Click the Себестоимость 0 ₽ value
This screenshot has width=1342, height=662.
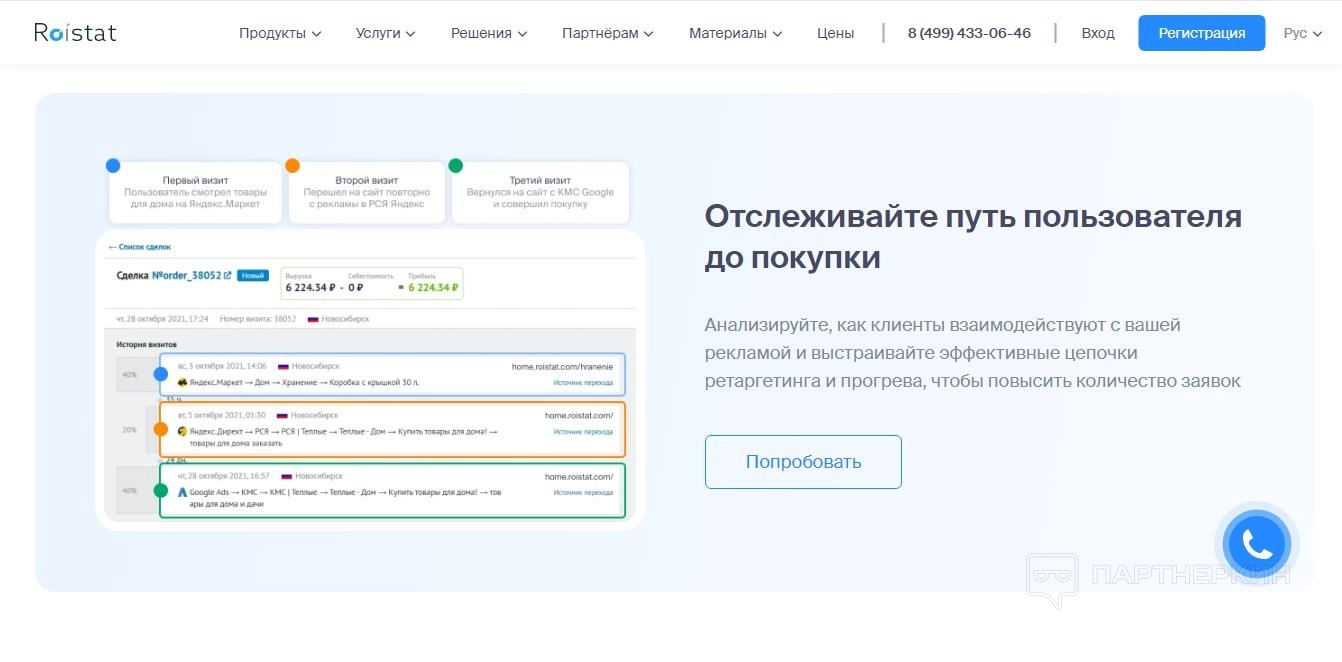coord(356,288)
